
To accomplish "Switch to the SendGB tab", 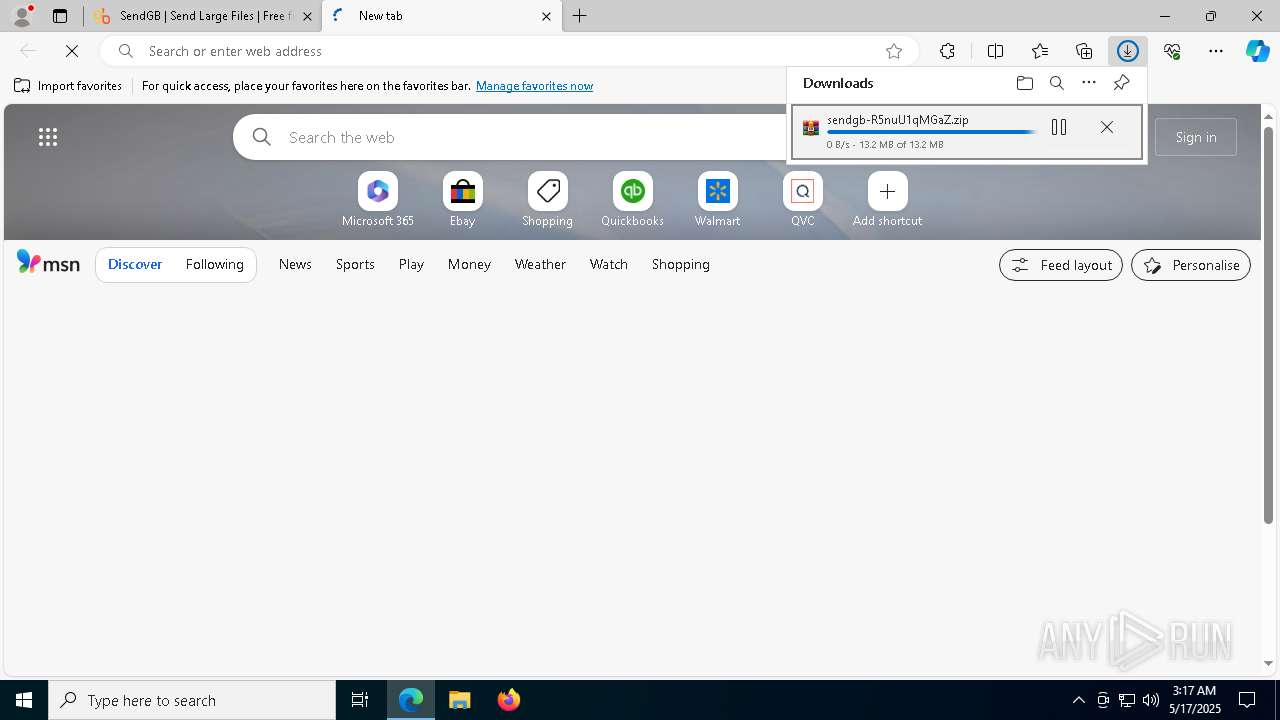I will [203, 16].
